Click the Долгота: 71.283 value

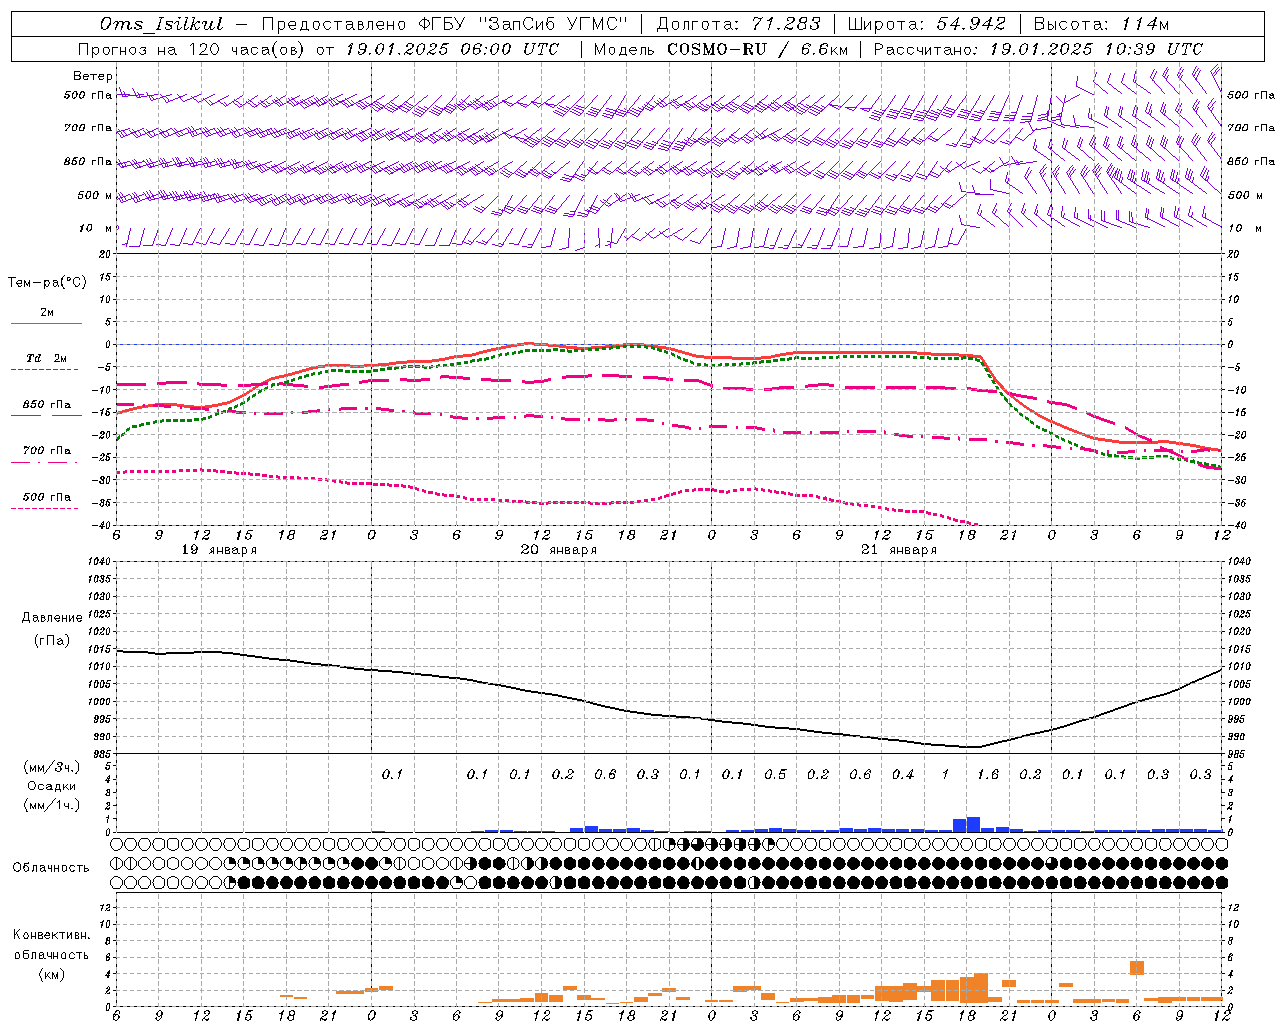(738, 24)
